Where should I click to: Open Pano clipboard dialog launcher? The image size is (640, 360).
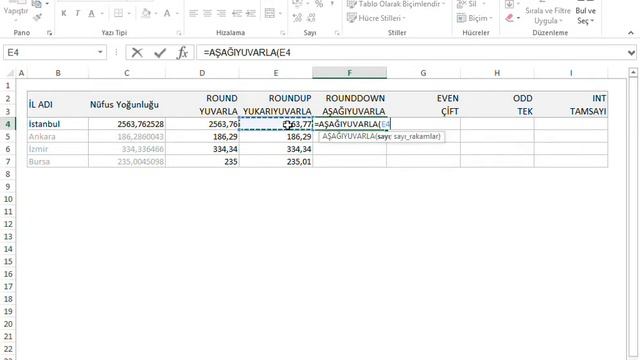click(49, 33)
